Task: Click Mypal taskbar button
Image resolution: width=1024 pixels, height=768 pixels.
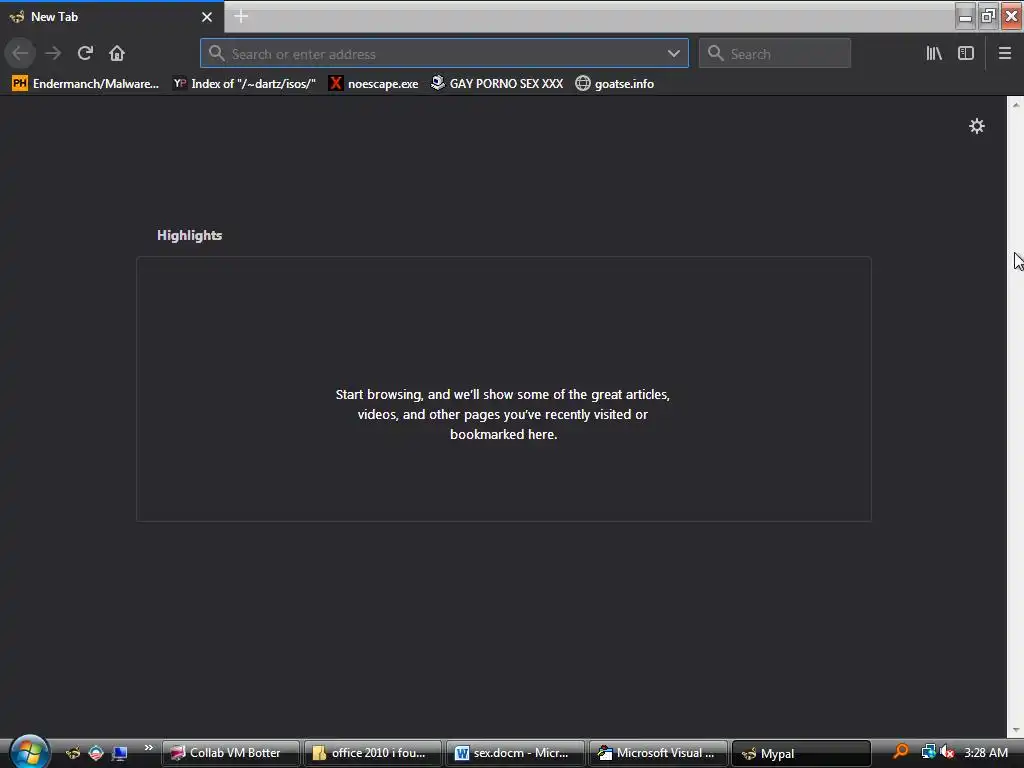Action: [x=801, y=753]
